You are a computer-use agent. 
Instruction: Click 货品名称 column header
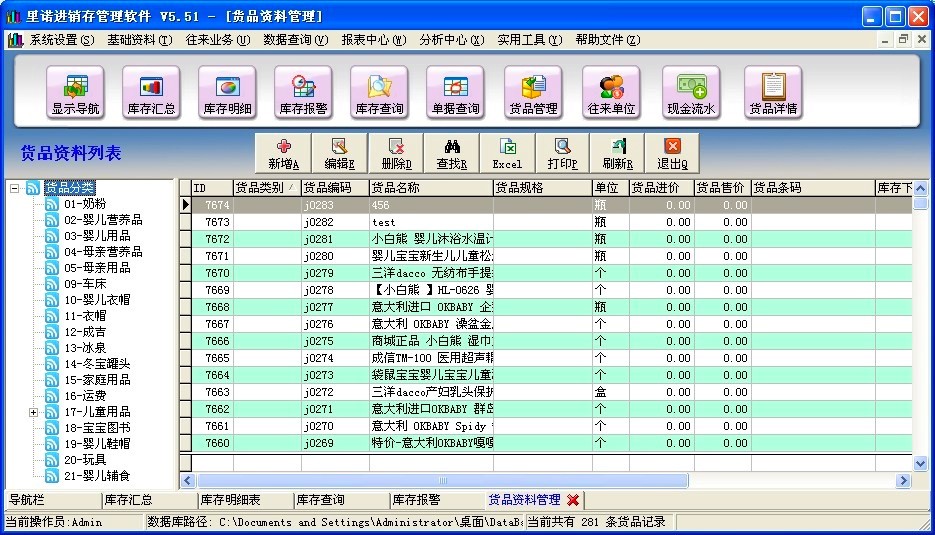(431, 188)
